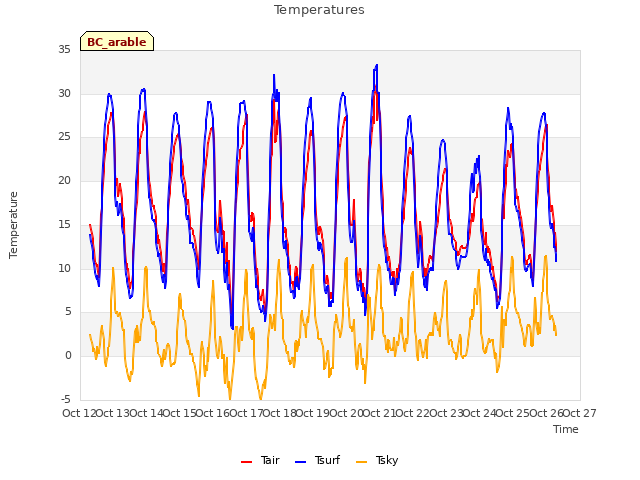This screenshot has width=640, height=480.
Task: Click the 5 y-axis tick value
Action: coord(68,312)
